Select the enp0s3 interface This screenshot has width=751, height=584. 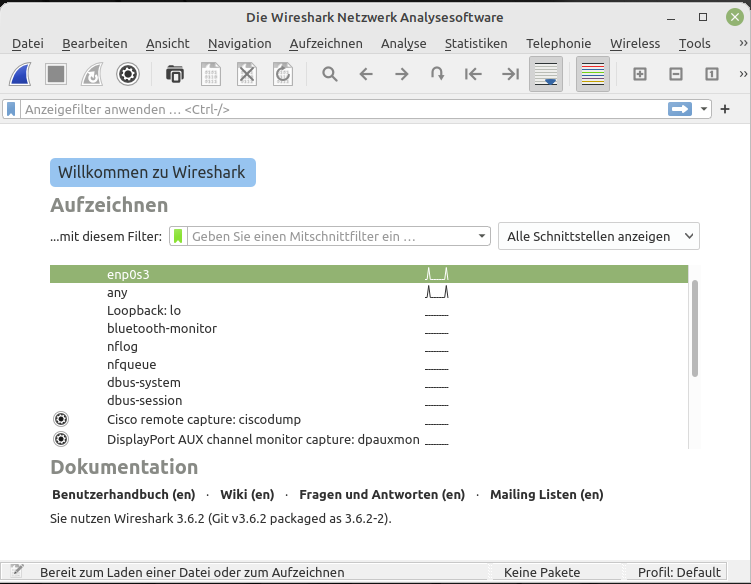click(369, 274)
